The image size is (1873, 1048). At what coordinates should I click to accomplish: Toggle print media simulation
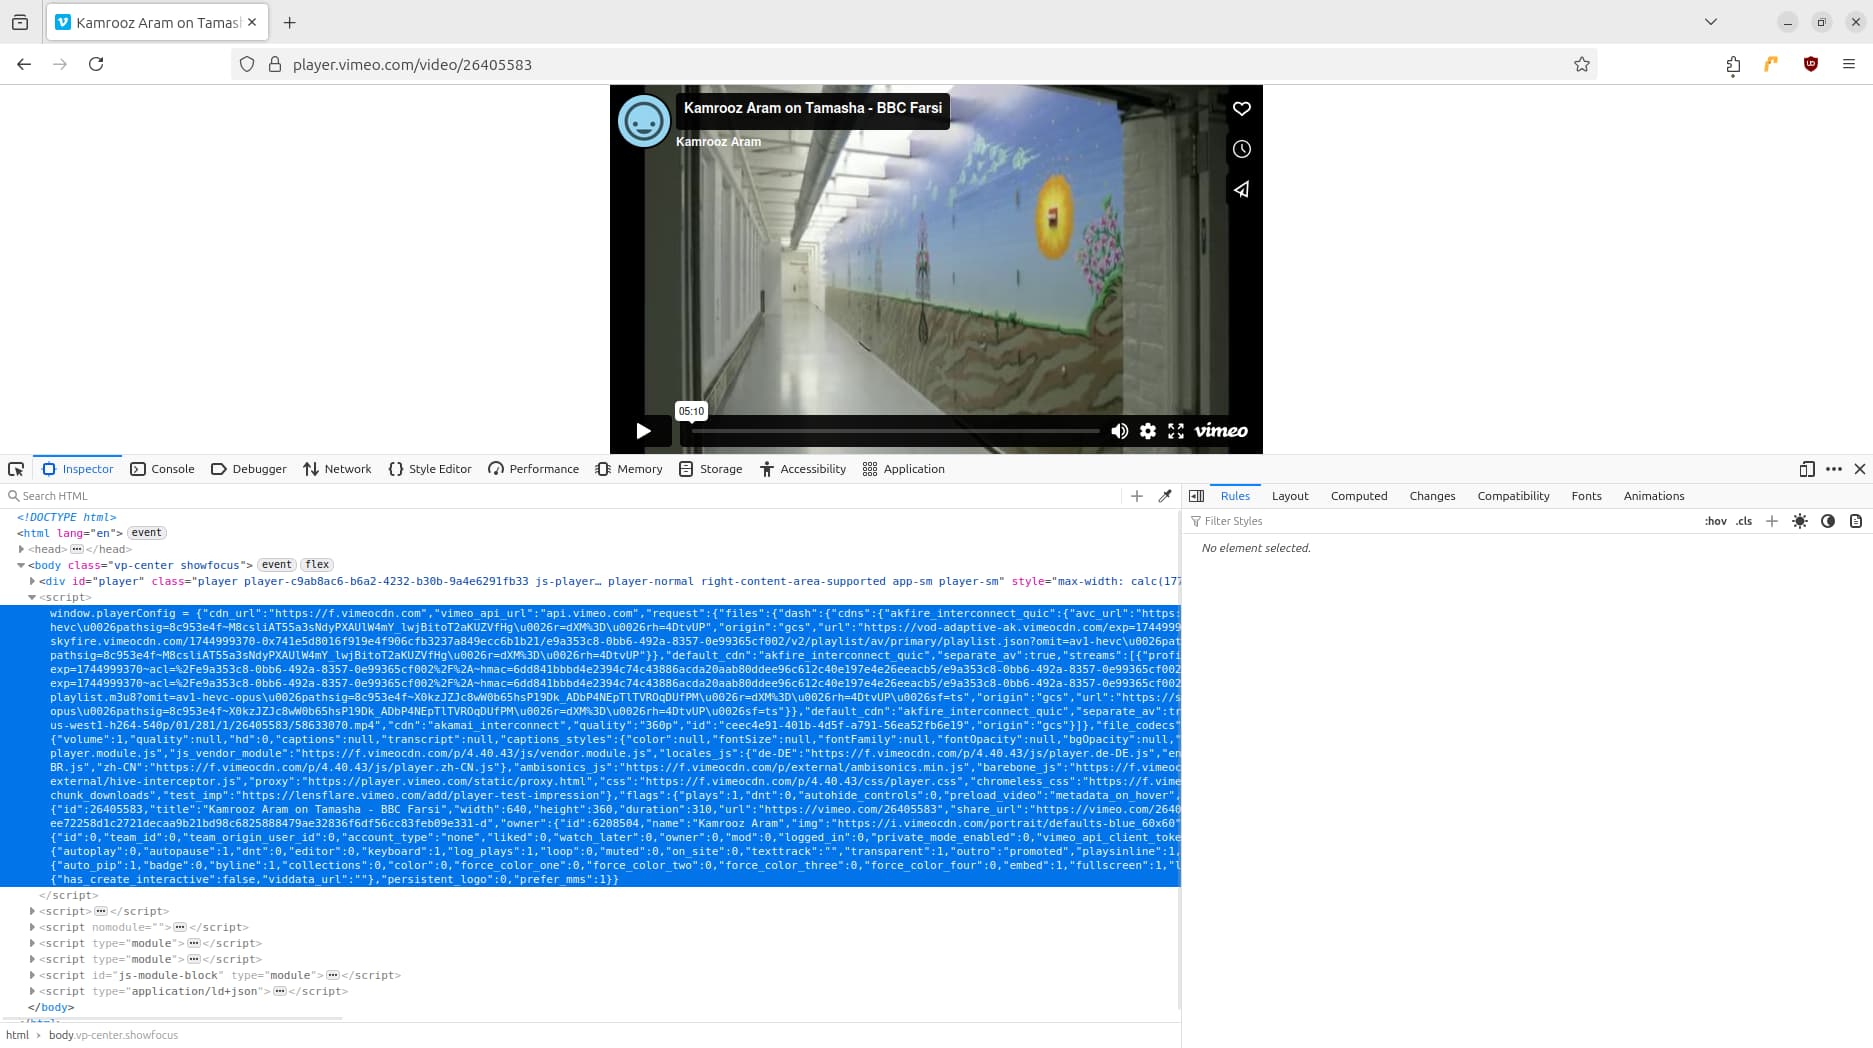tap(1856, 521)
